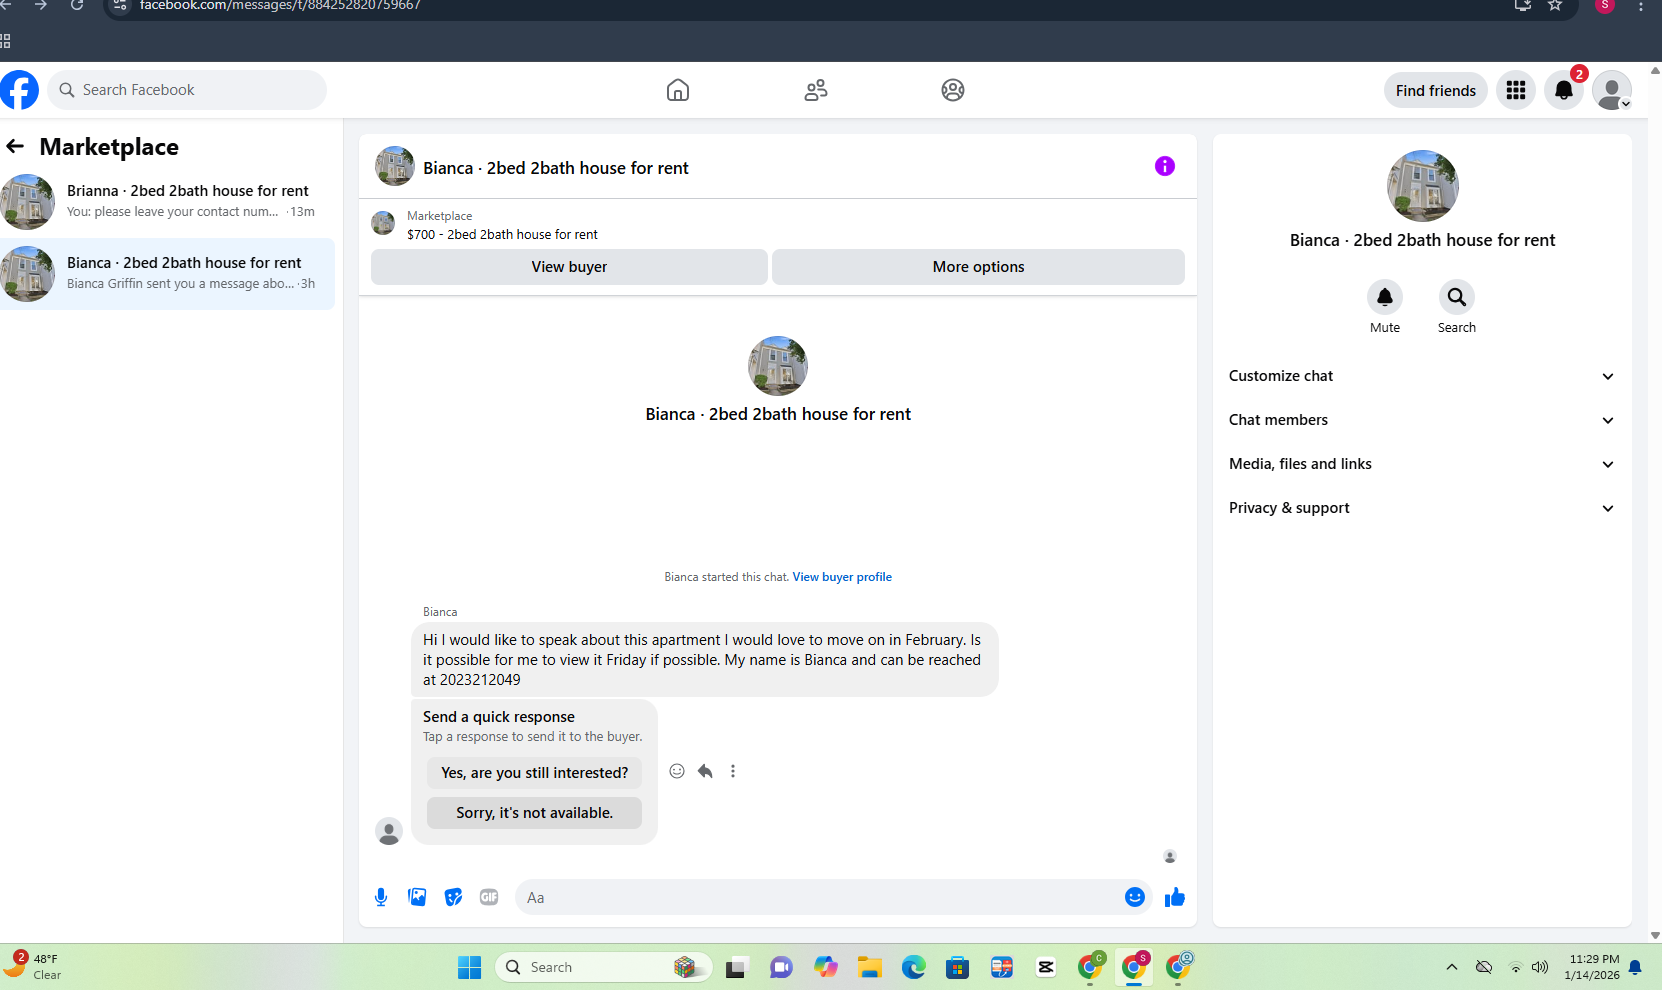
Task: Open the browser three-dot menu
Action: pyautogui.click(x=1641, y=5)
